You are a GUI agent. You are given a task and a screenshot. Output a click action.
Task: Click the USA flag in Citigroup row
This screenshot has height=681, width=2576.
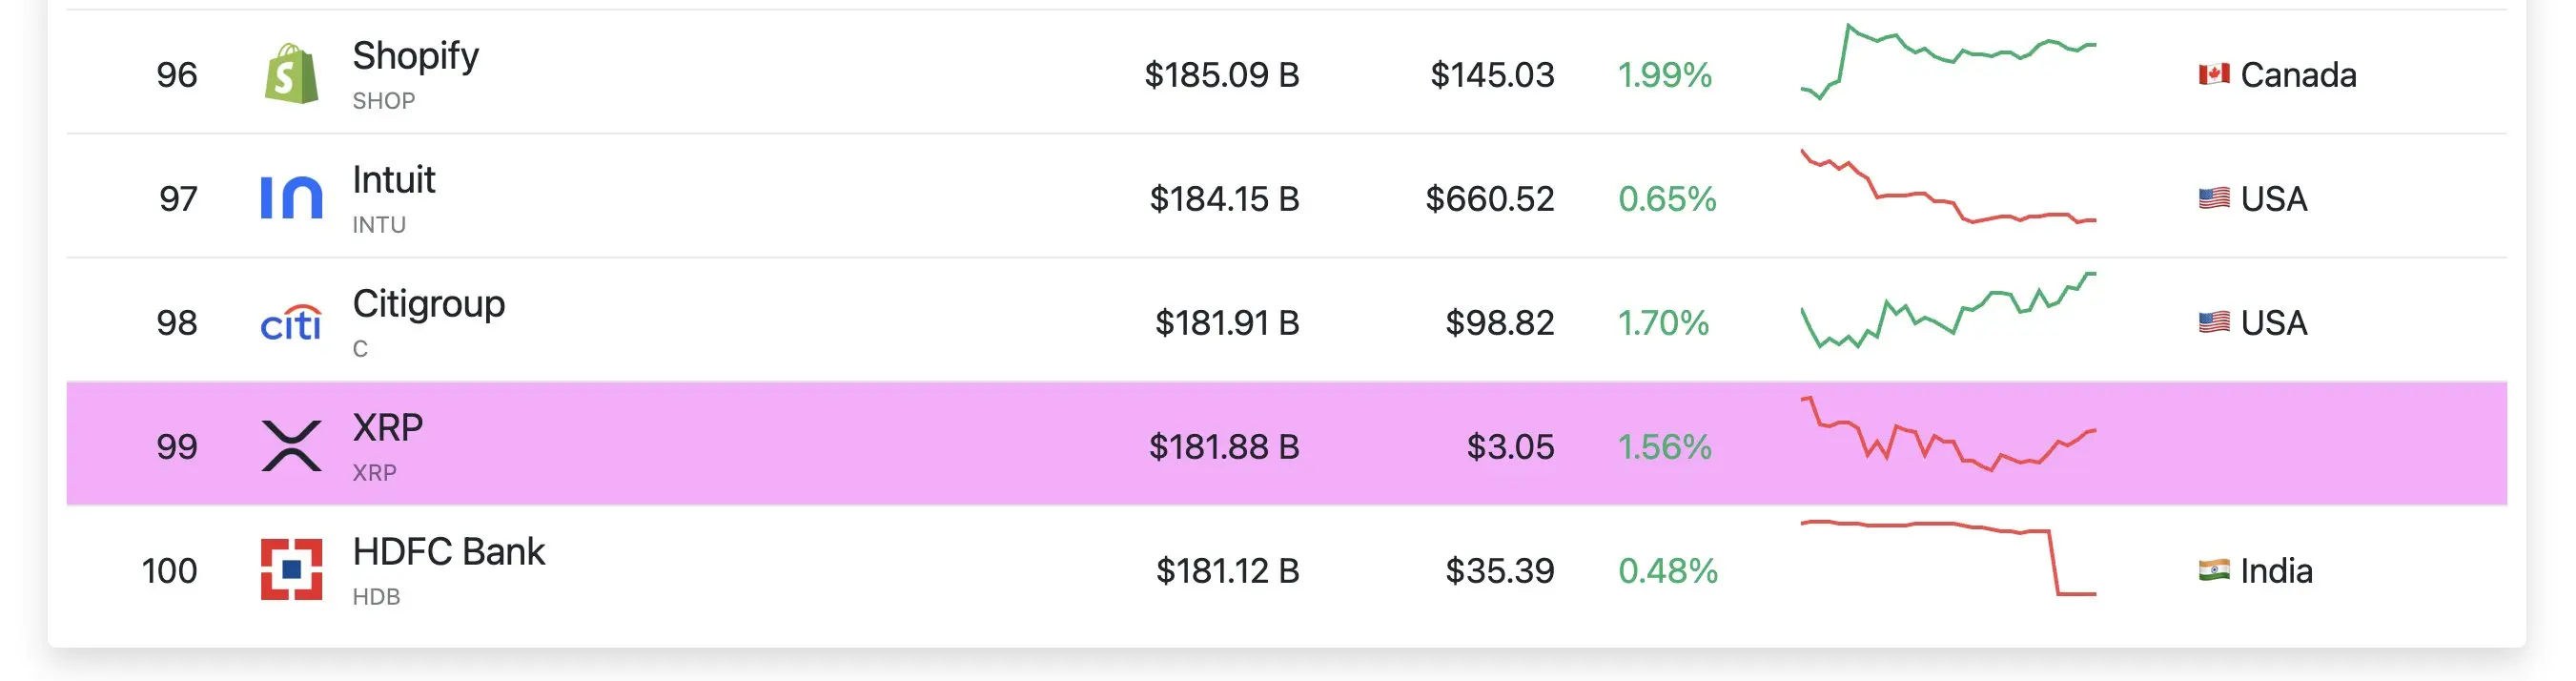pos(2214,322)
